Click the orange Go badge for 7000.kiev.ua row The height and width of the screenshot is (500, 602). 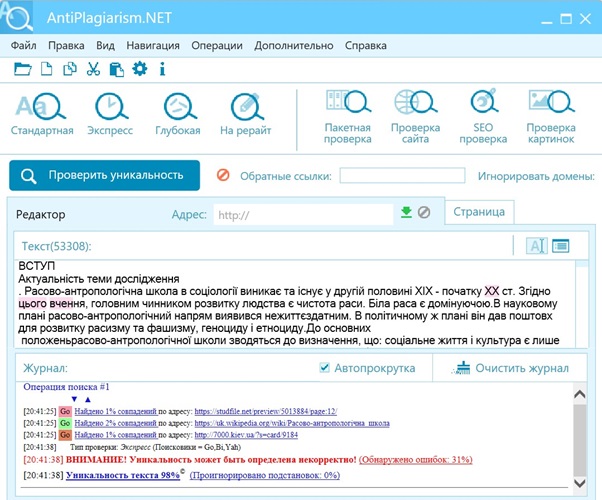coord(65,435)
